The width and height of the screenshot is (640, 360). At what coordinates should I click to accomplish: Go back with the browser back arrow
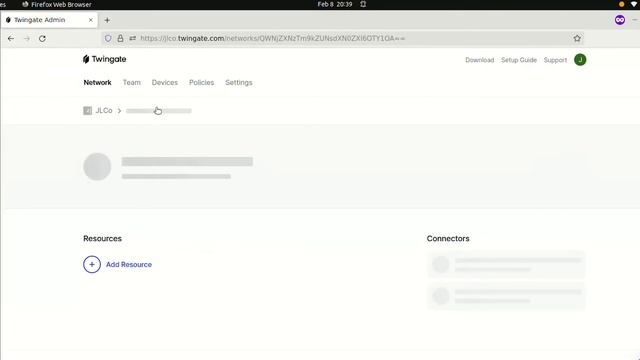click(11, 38)
